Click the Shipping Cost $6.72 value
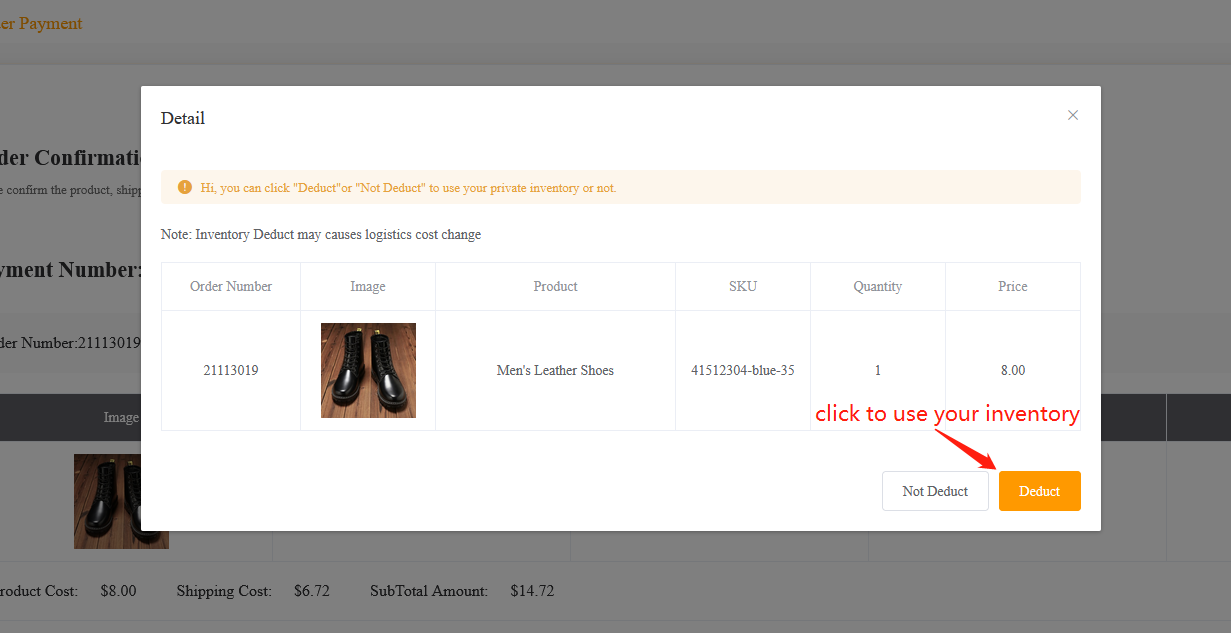The image size is (1231, 633). click(312, 591)
